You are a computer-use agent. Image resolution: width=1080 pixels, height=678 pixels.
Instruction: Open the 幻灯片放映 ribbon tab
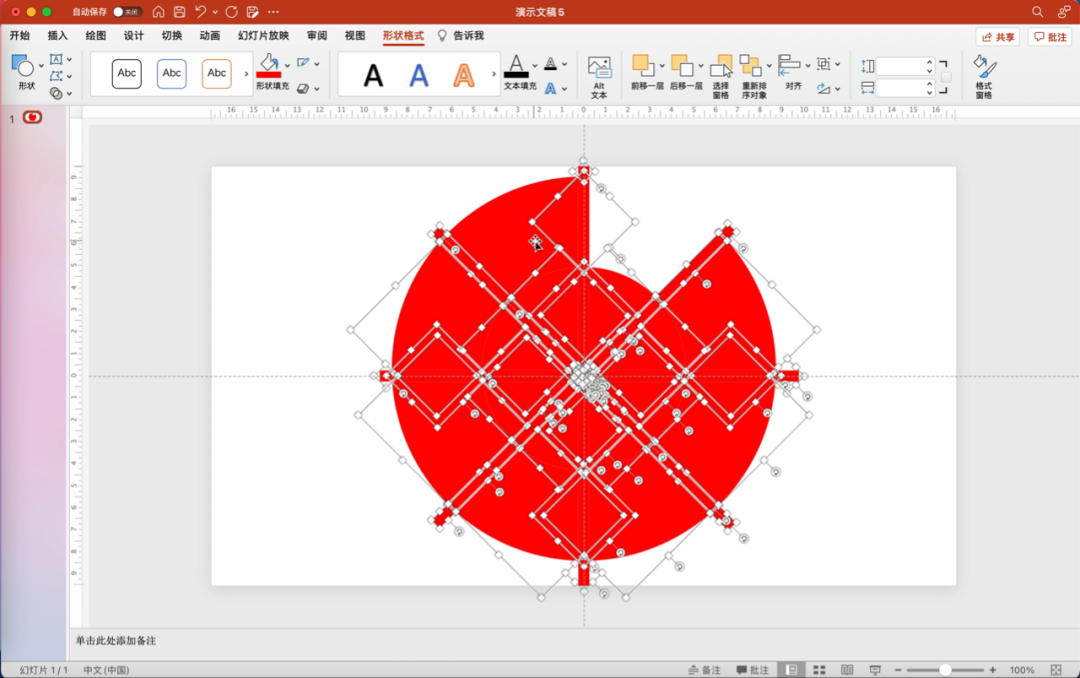click(264, 35)
